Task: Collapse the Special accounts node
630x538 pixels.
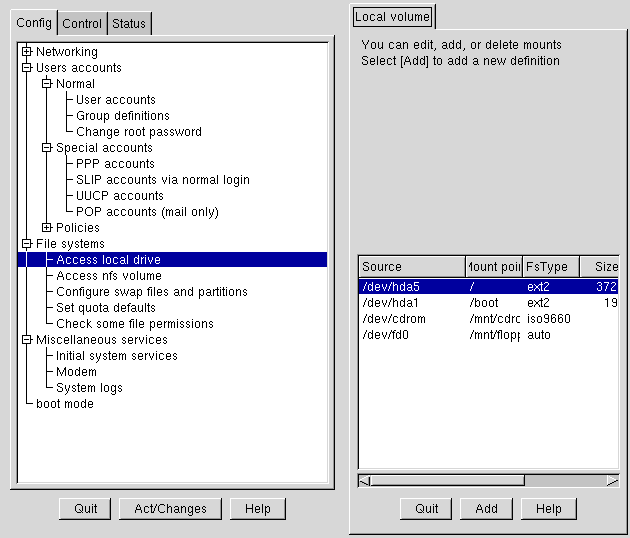Action: pos(47,148)
